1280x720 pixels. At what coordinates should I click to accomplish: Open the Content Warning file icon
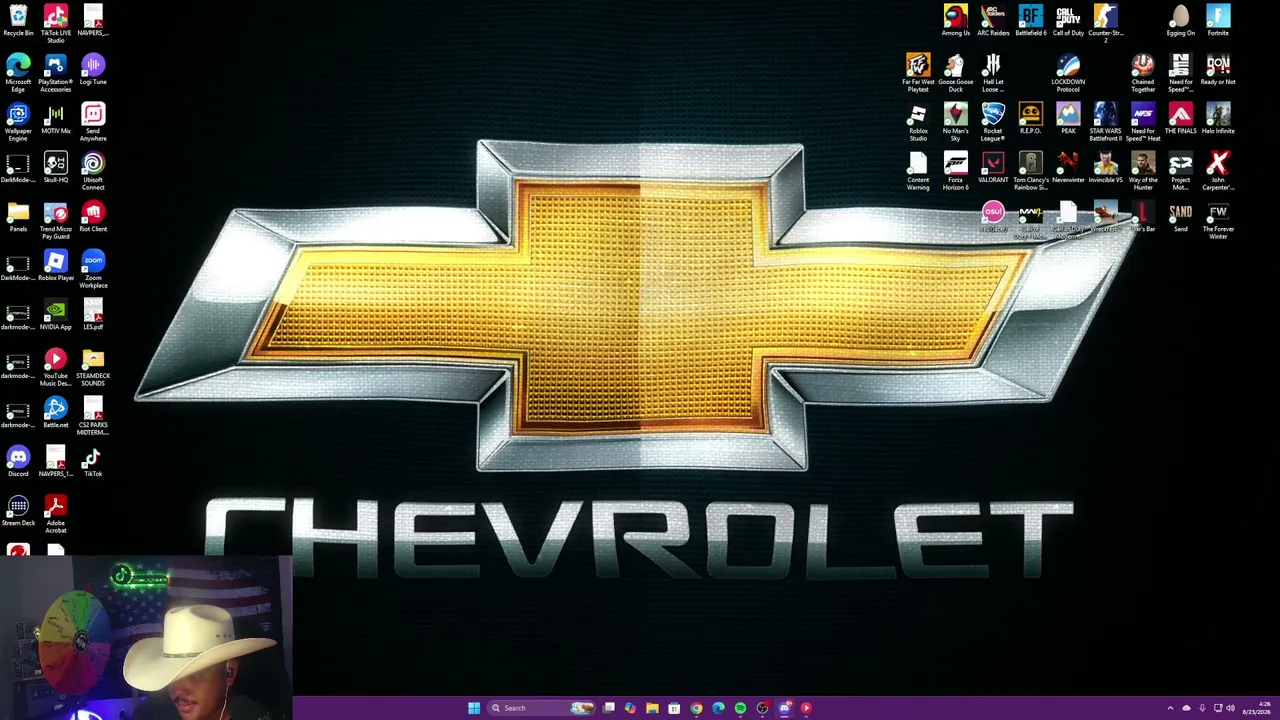tap(918, 171)
